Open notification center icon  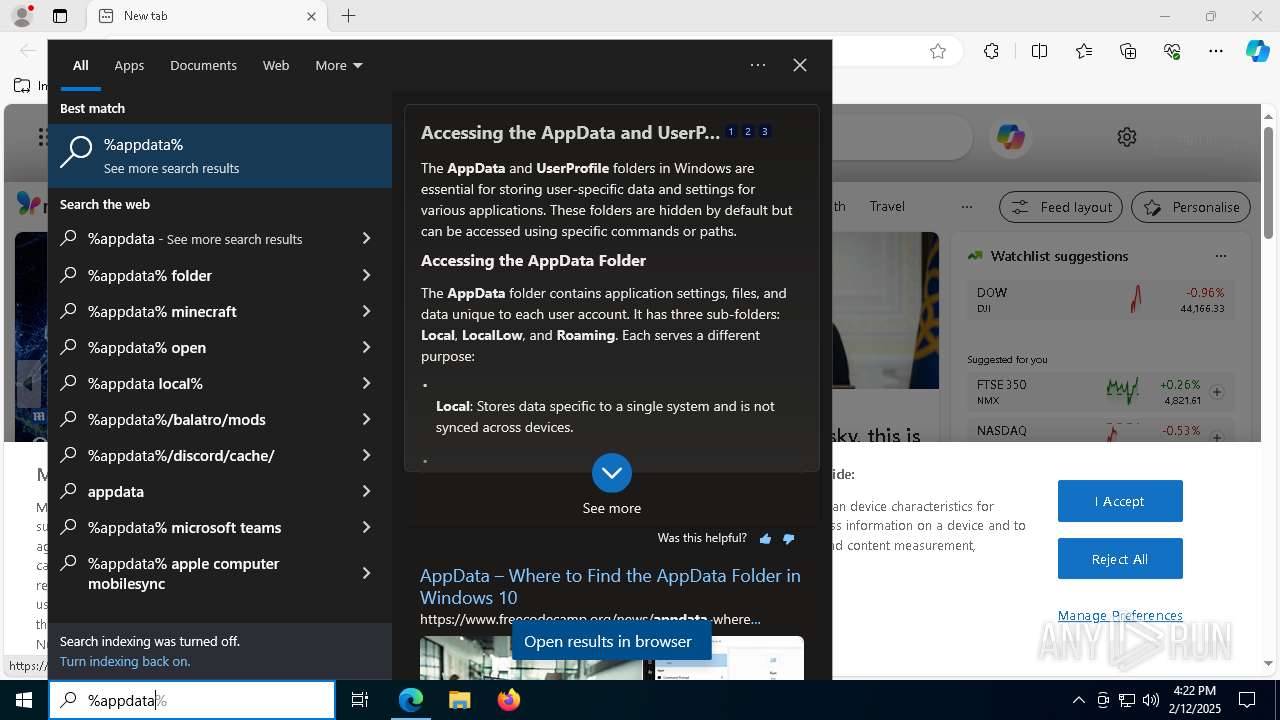1247,700
